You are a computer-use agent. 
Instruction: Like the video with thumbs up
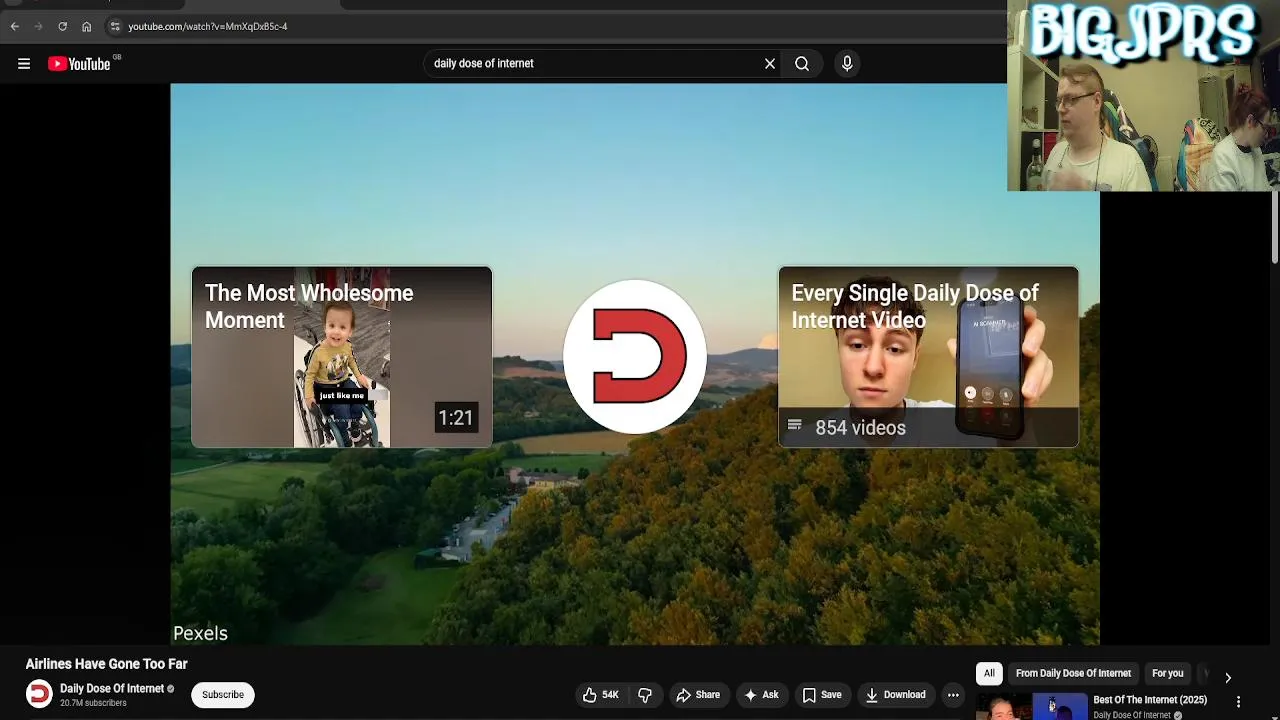point(600,695)
